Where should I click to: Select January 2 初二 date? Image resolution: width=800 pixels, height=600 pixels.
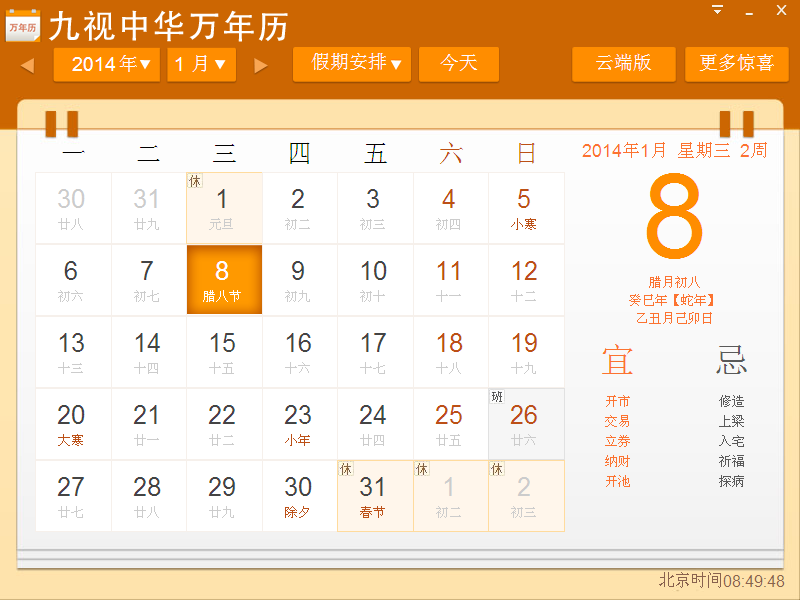[300, 208]
